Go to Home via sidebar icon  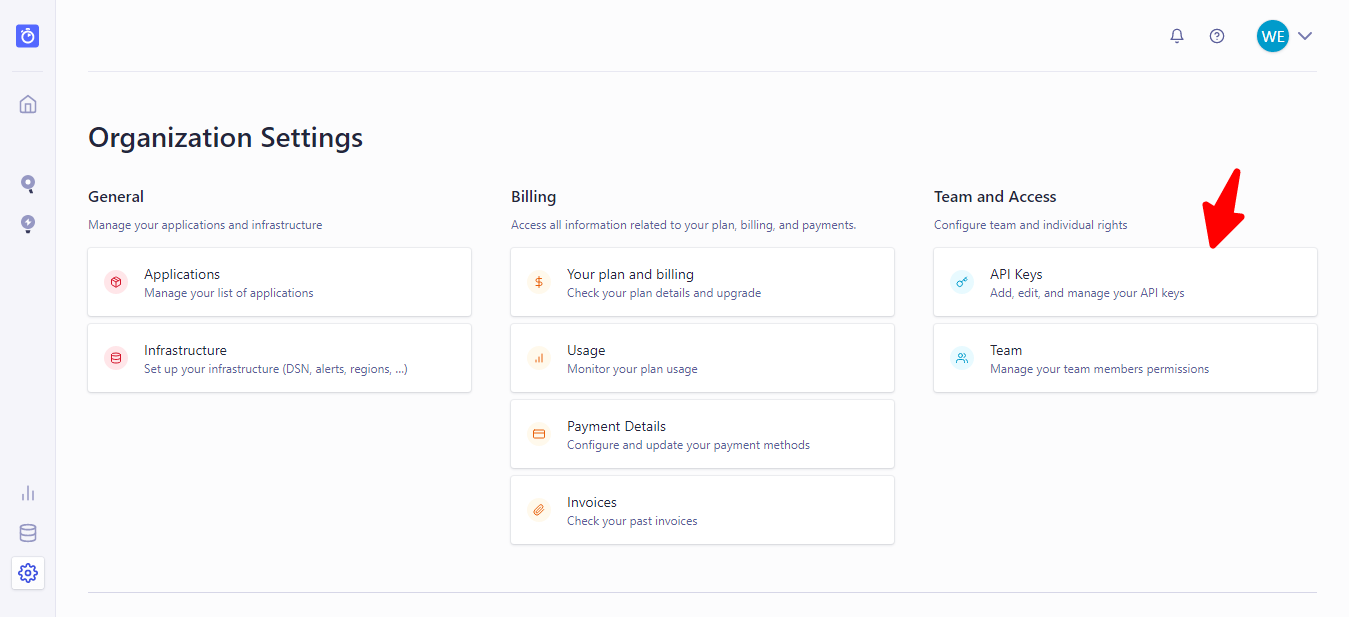click(x=28, y=104)
